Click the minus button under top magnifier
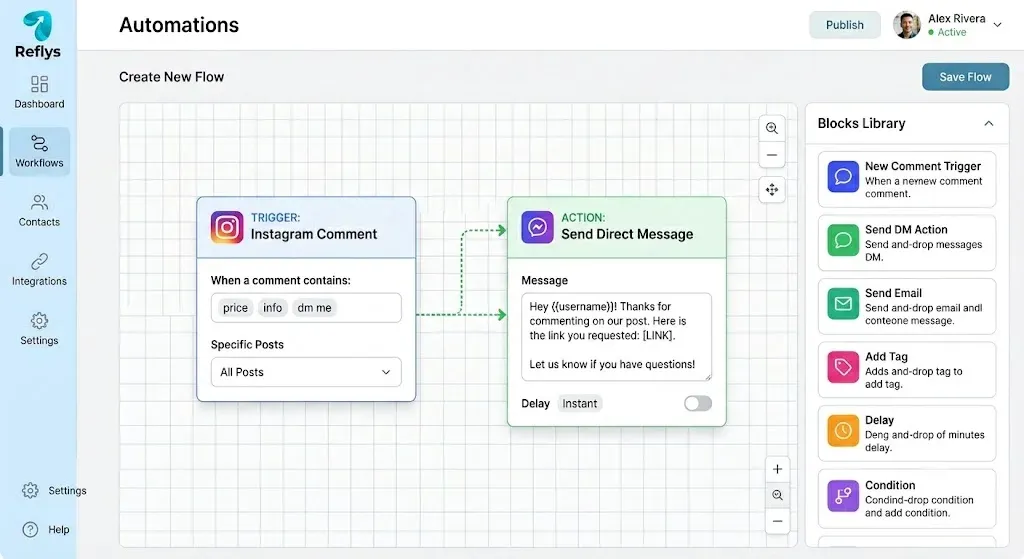 pos(772,155)
